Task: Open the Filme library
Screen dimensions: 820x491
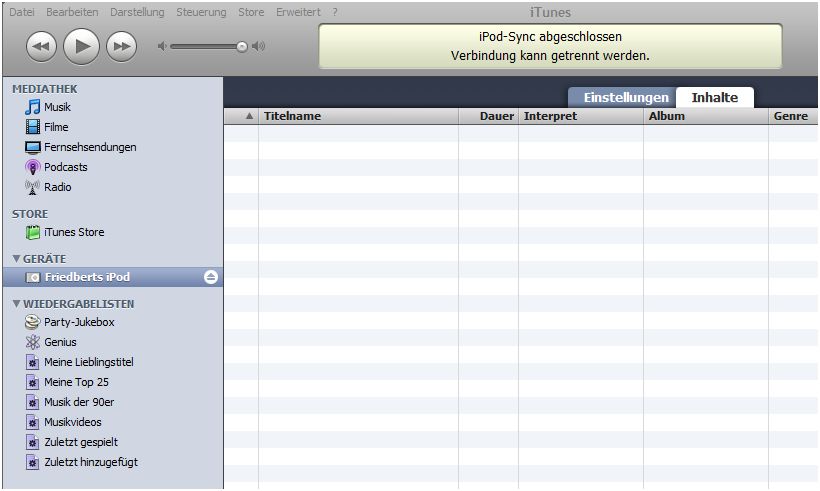Action: coord(56,127)
